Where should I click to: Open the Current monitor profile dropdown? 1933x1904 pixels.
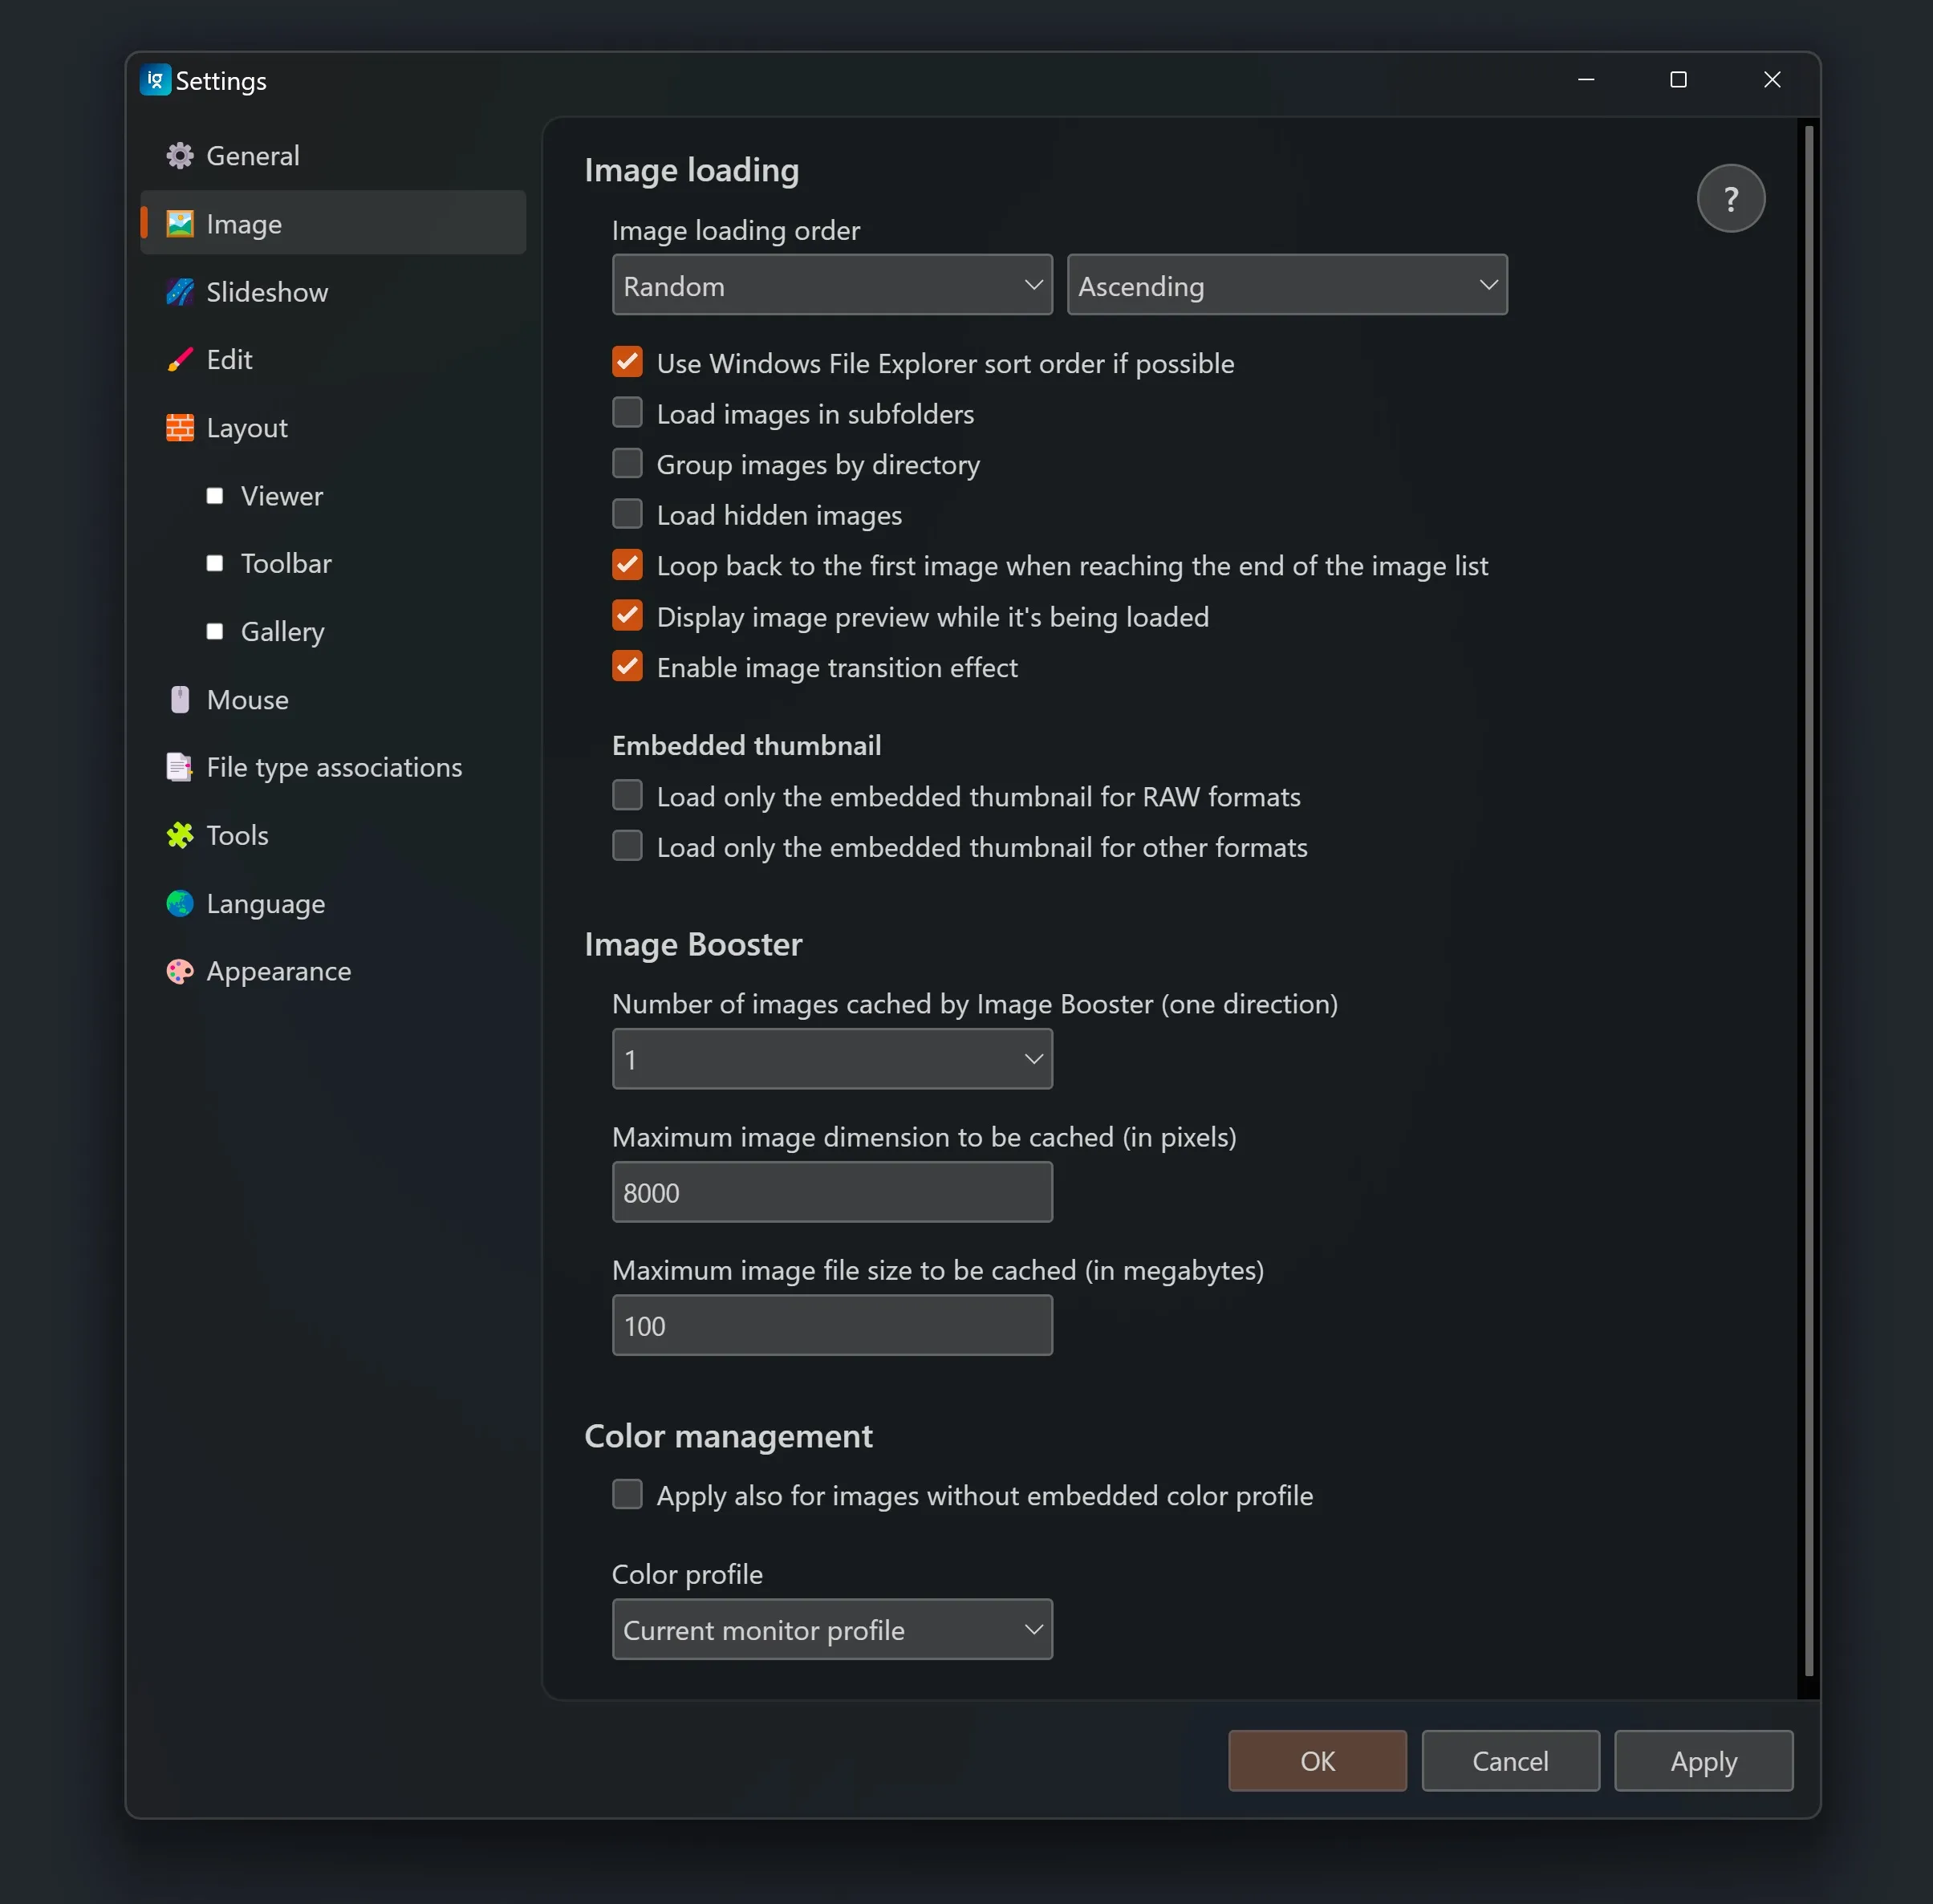point(831,1630)
